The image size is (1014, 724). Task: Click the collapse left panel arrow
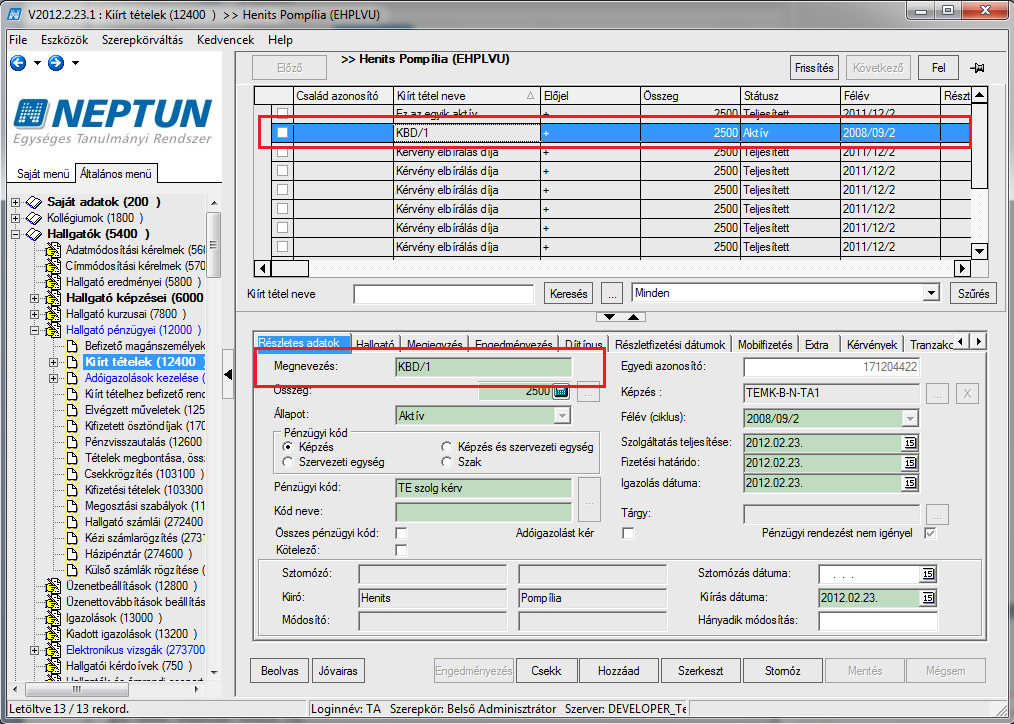[228, 374]
